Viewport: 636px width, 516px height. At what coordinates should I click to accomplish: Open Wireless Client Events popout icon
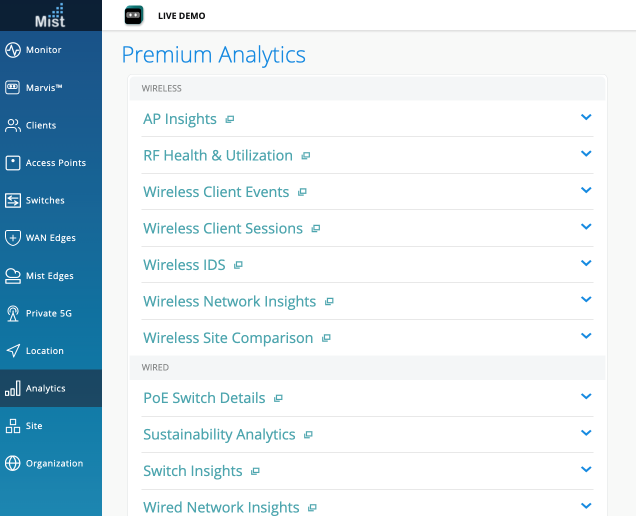[x=302, y=192]
